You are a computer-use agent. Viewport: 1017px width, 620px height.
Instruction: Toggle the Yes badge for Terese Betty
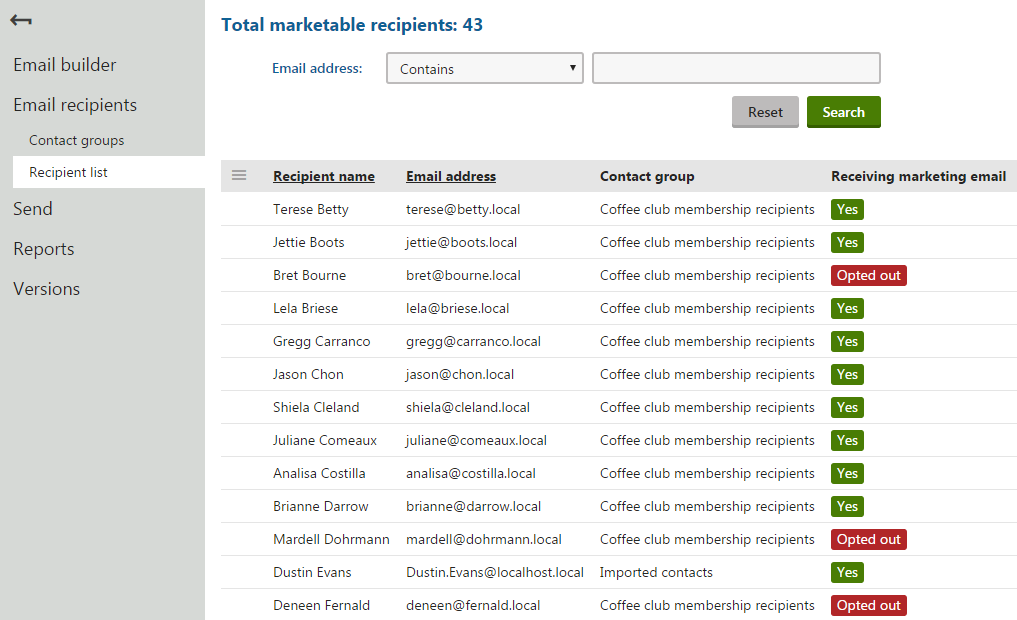tap(846, 209)
